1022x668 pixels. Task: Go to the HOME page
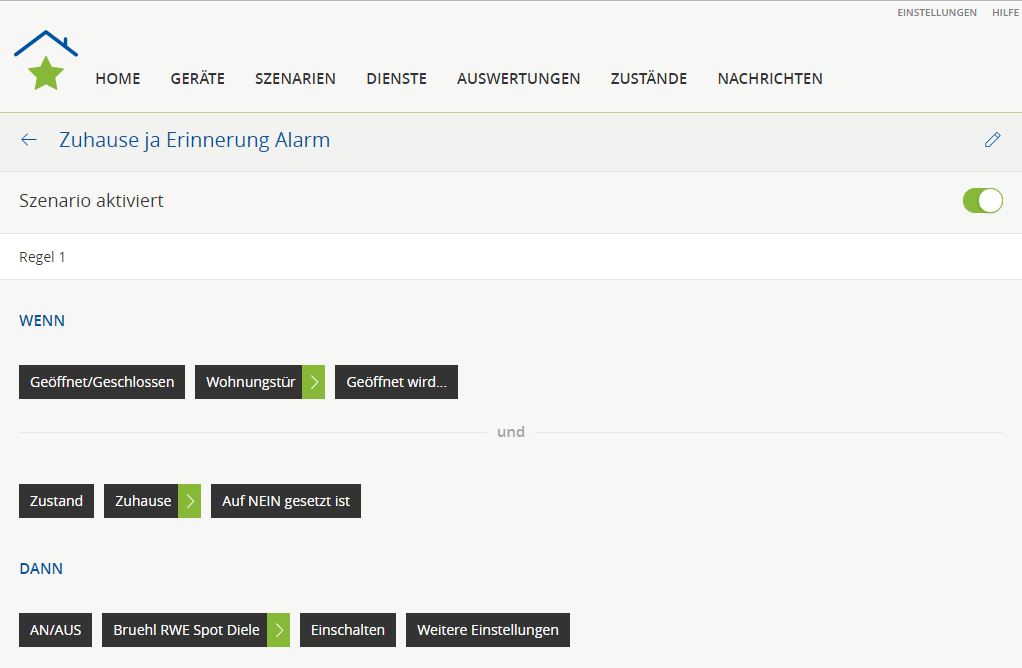pos(118,79)
